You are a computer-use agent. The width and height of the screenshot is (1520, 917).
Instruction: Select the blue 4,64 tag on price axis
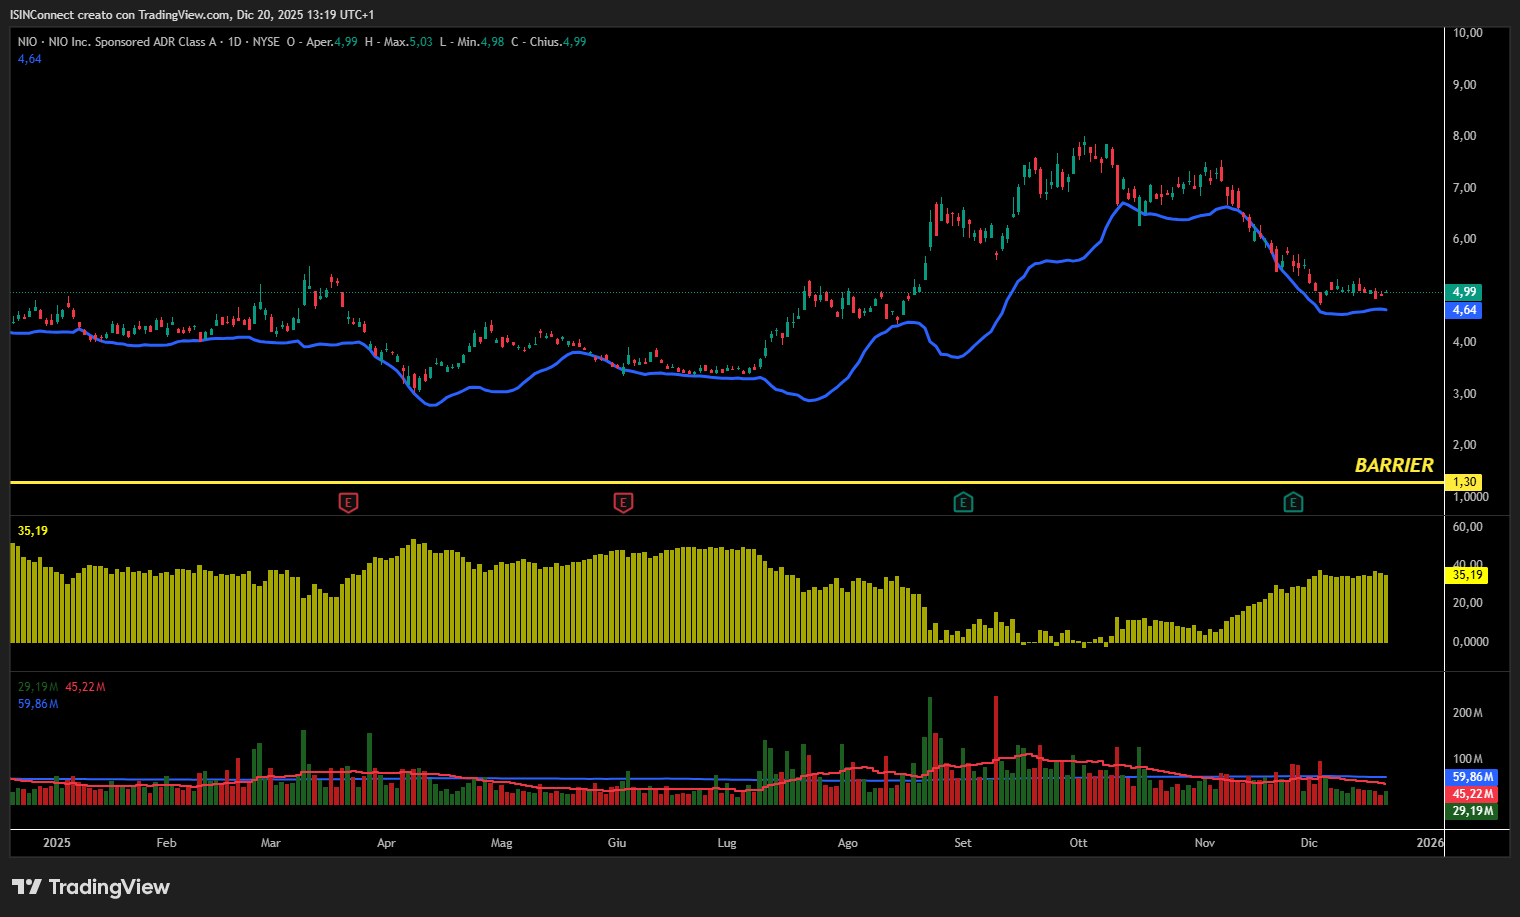pyautogui.click(x=1465, y=310)
